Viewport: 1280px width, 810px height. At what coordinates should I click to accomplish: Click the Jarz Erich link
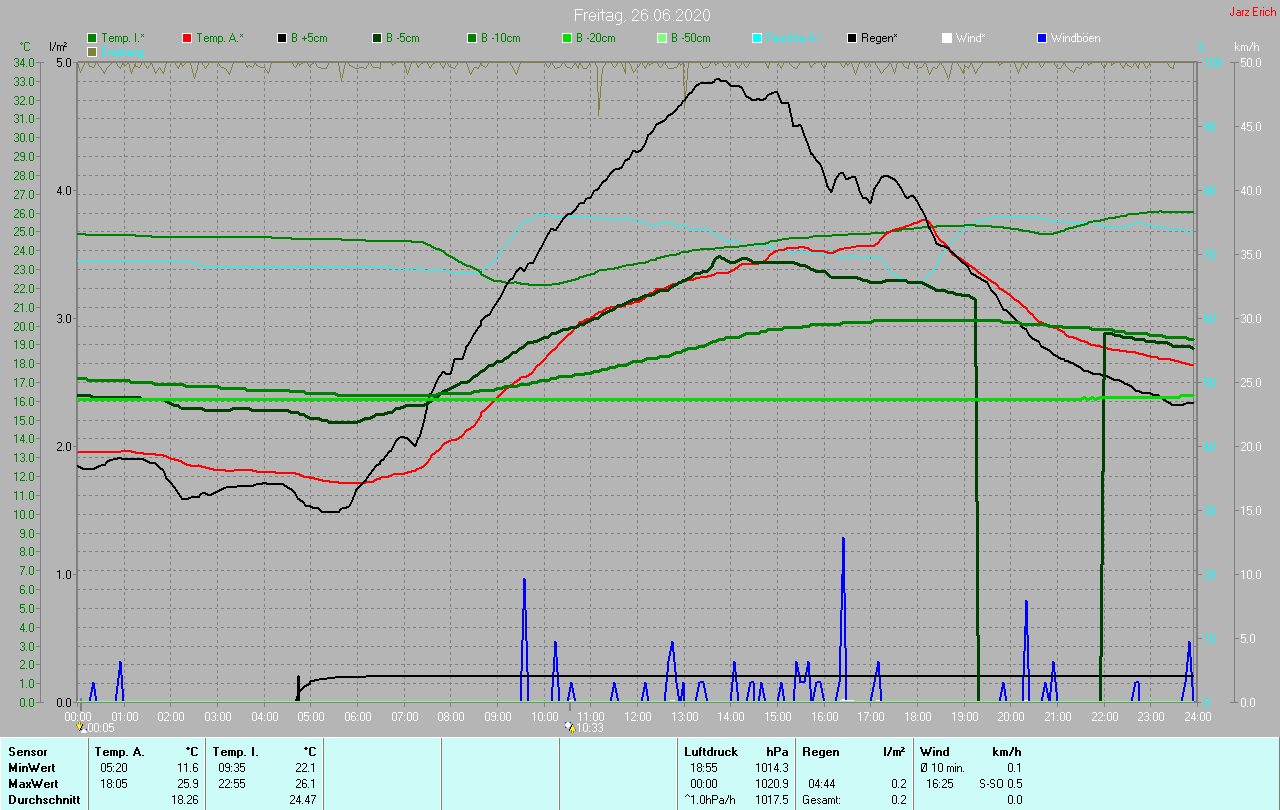coord(1252,12)
